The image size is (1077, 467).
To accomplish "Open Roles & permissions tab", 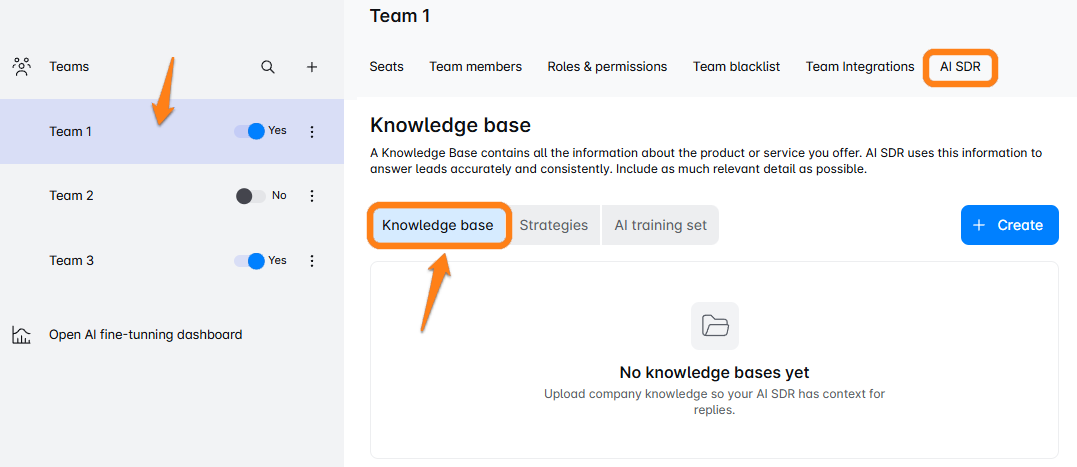I will [607, 67].
